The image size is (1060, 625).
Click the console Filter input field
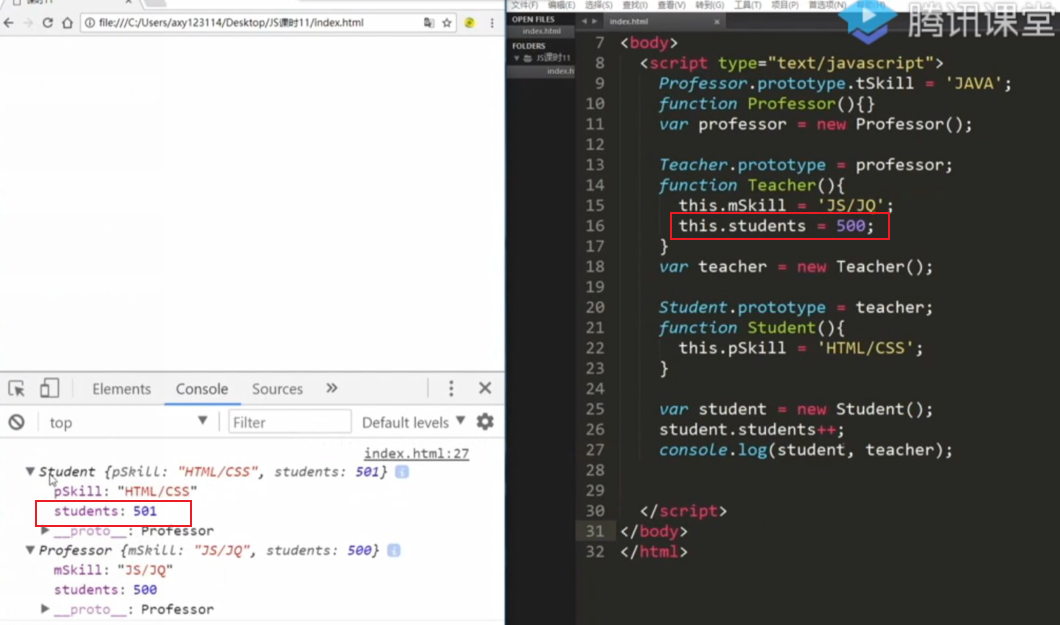(289, 422)
